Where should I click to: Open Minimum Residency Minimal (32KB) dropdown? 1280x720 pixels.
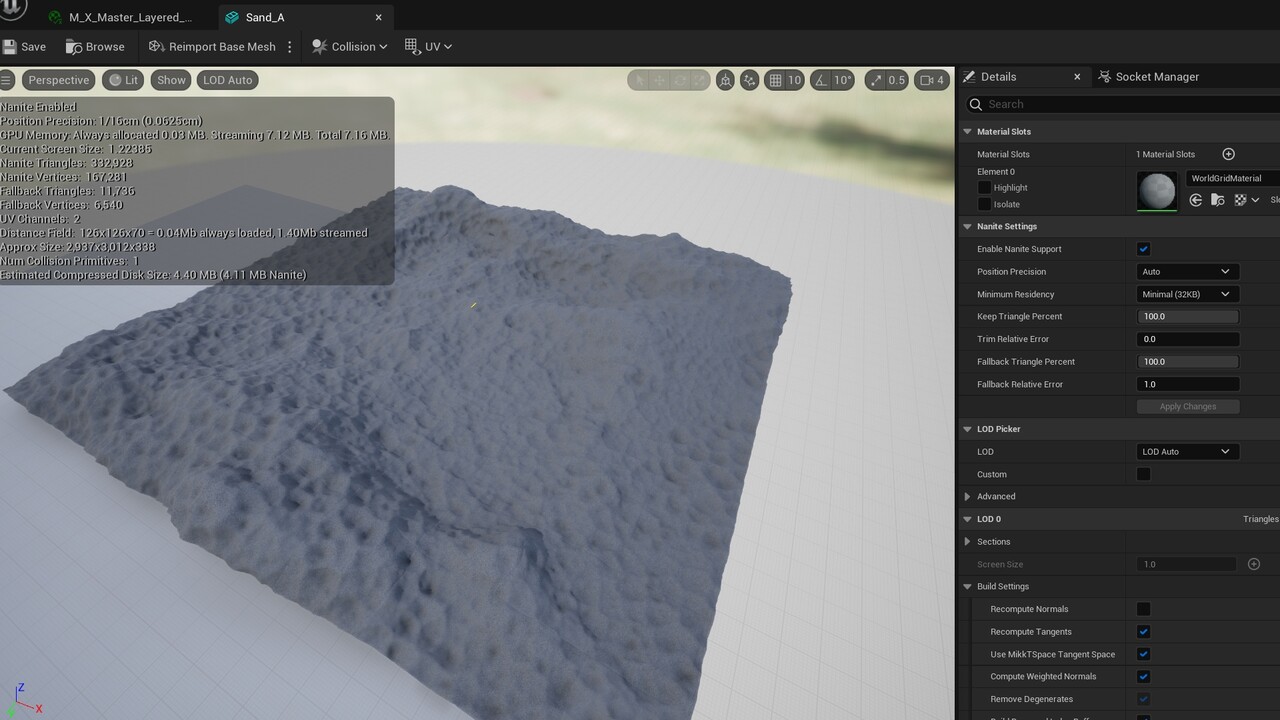(1188, 294)
